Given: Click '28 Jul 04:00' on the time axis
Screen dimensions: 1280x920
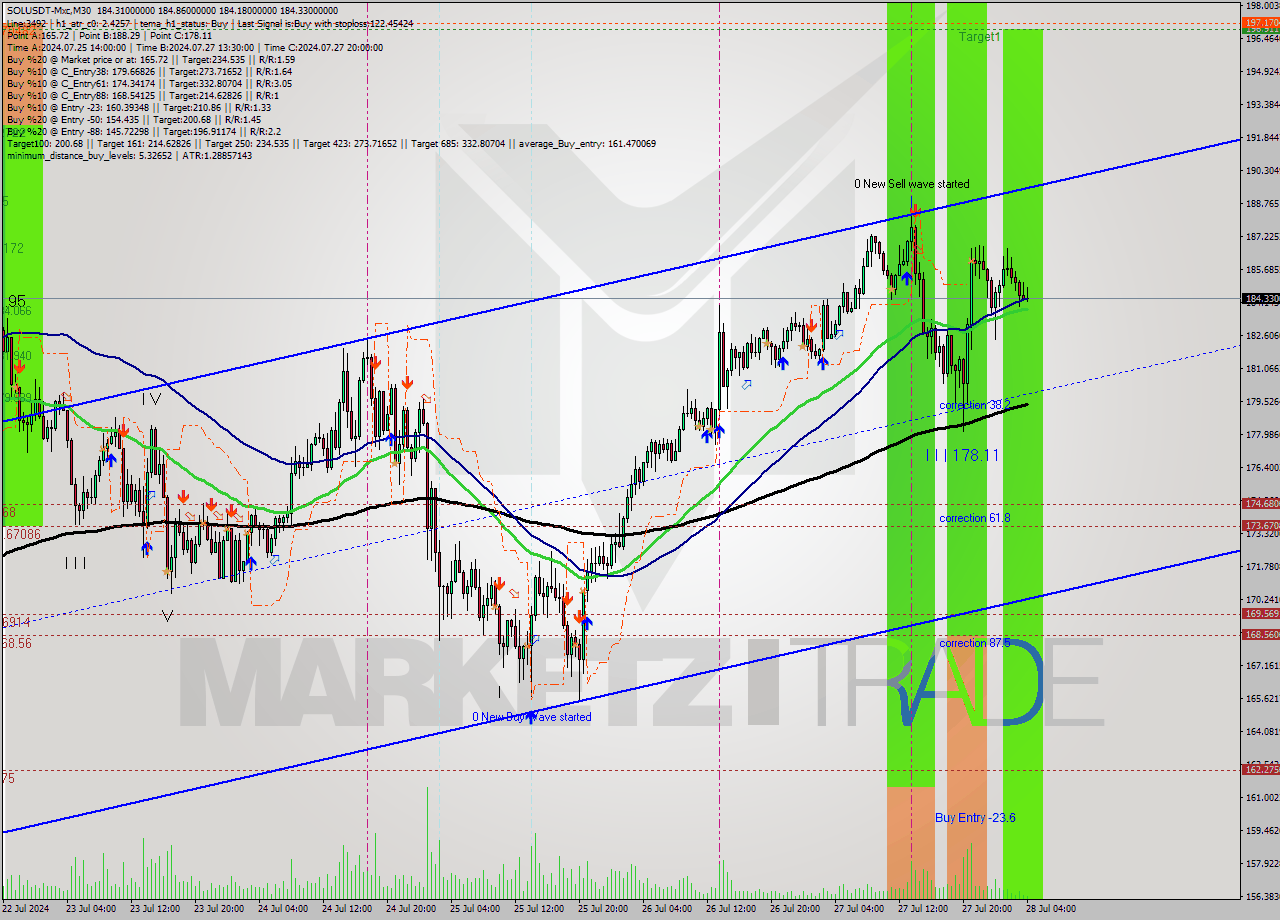Looking at the screenshot, I should coord(1051,909).
